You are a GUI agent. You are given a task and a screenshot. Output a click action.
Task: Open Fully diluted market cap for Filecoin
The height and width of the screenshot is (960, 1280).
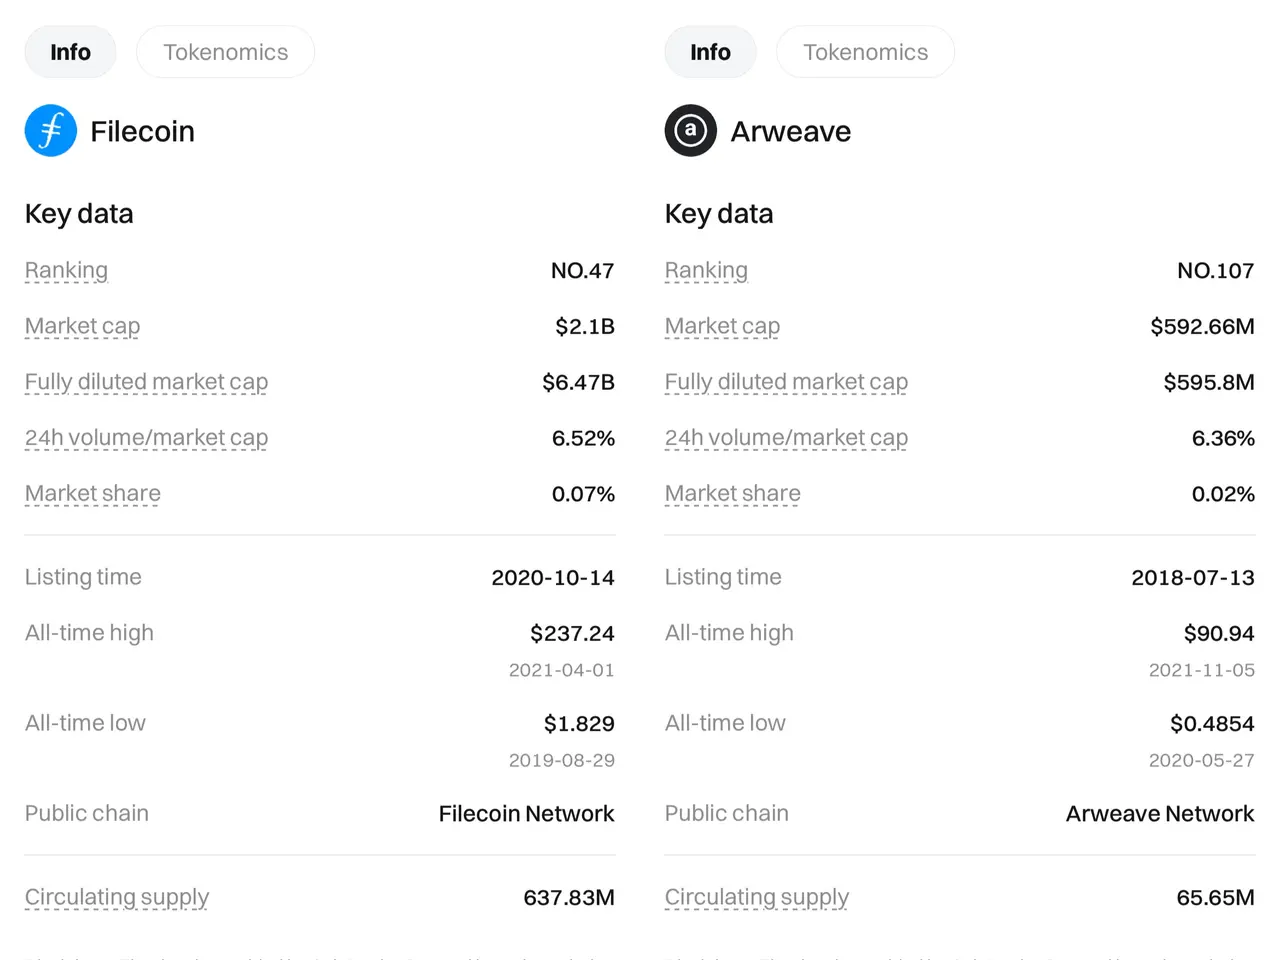[x=146, y=382]
